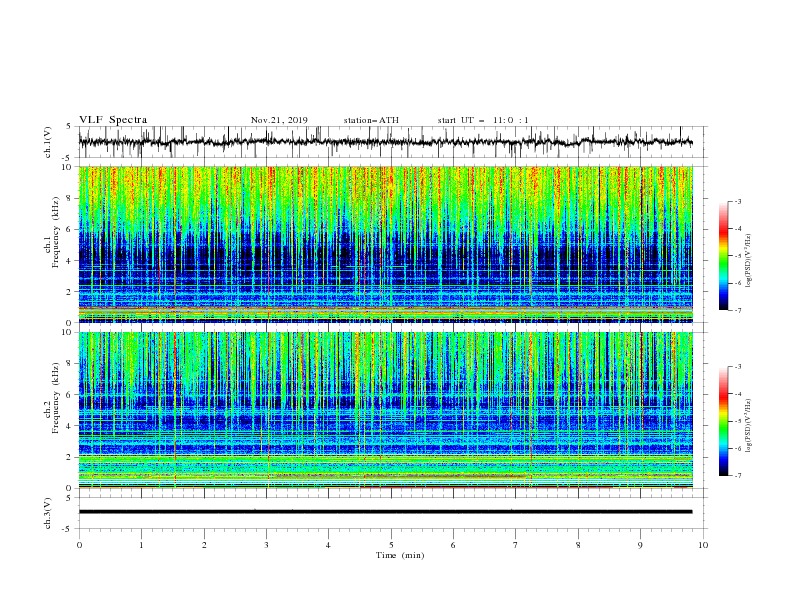
Task: Click the time axis tick label '8'
Action: (578, 545)
